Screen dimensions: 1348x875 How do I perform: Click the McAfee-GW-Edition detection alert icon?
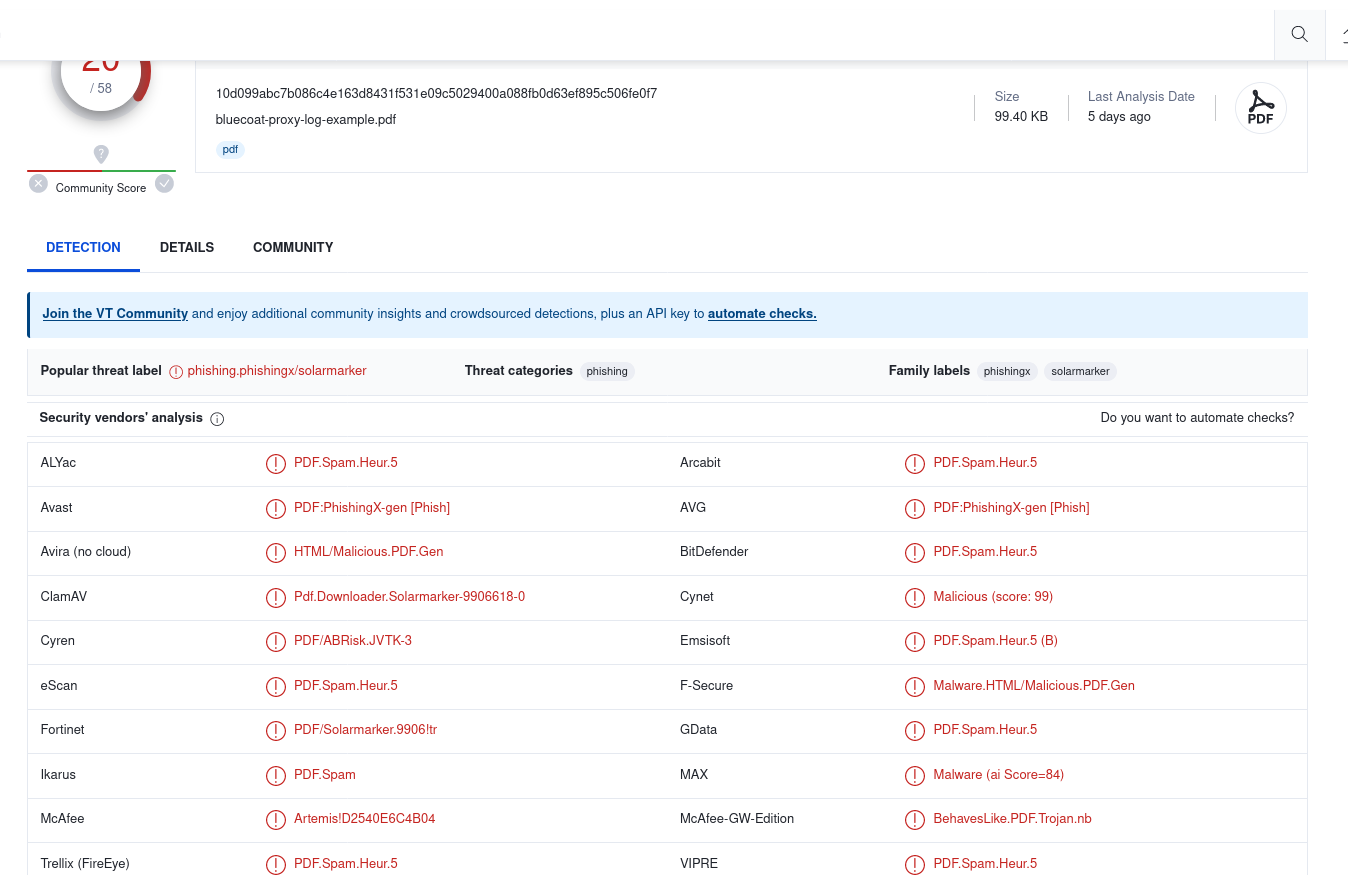pos(914,819)
